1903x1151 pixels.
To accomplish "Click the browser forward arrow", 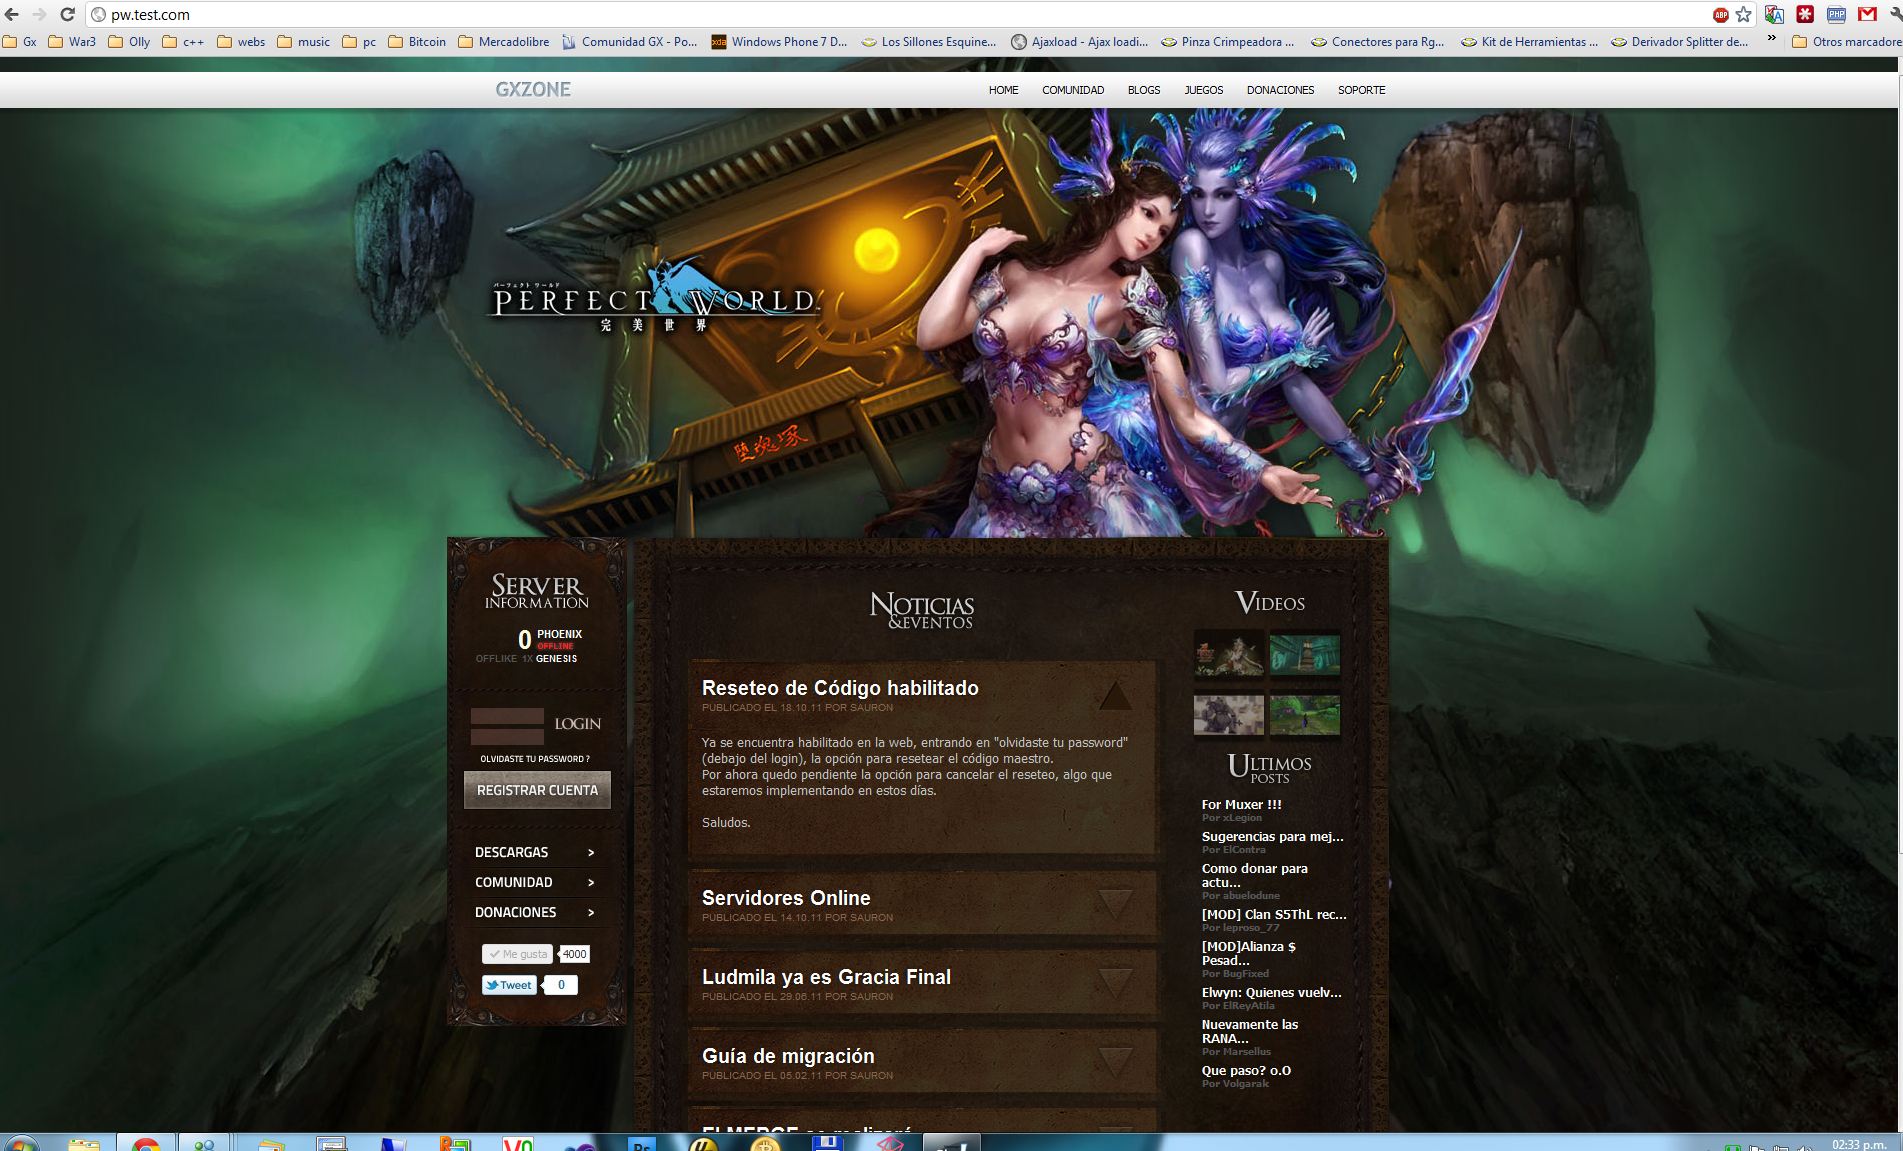I will pyautogui.click(x=39, y=15).
